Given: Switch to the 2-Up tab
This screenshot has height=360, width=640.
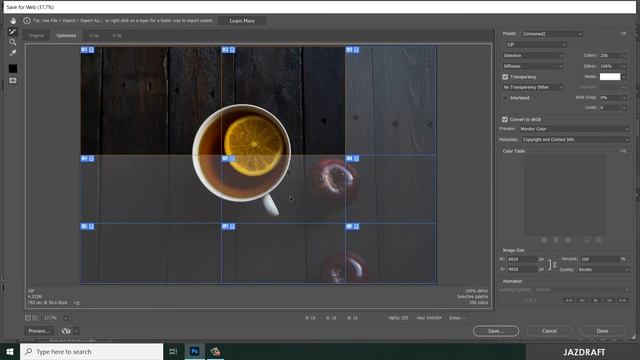Looking at the screenshot, I should [x=94, y=36].
